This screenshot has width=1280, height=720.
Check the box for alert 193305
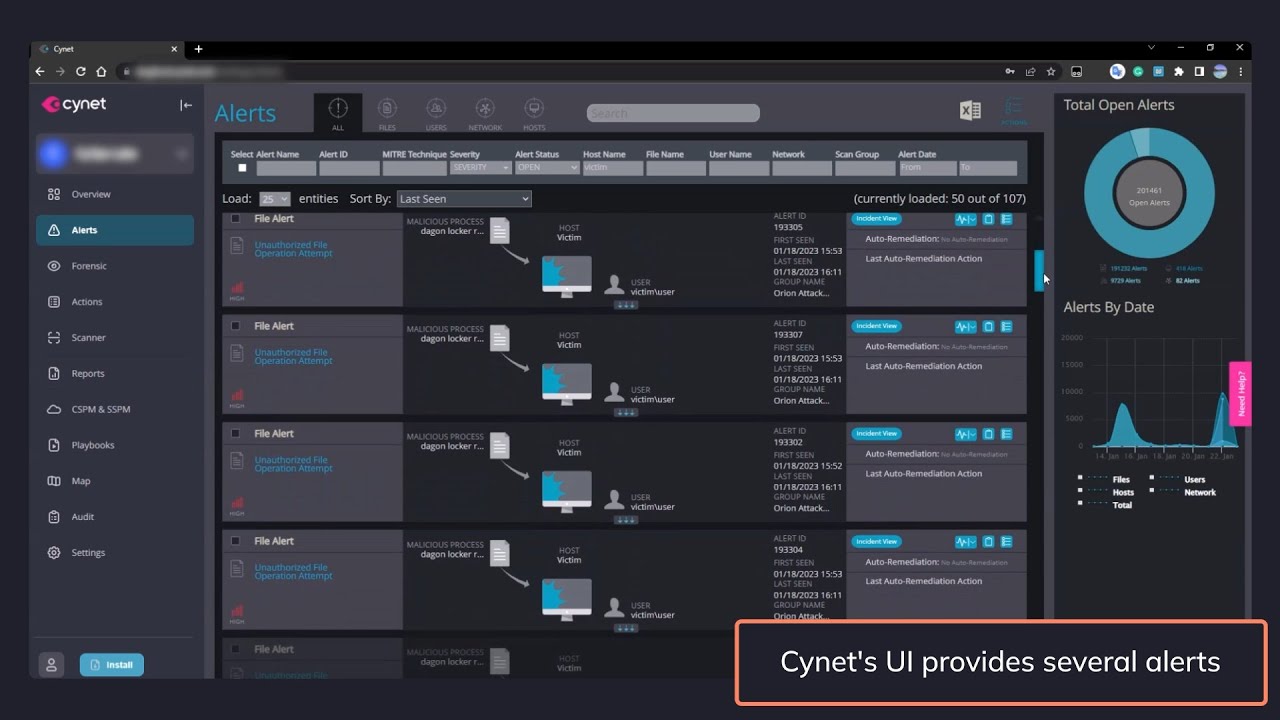[x=236, y=218]
